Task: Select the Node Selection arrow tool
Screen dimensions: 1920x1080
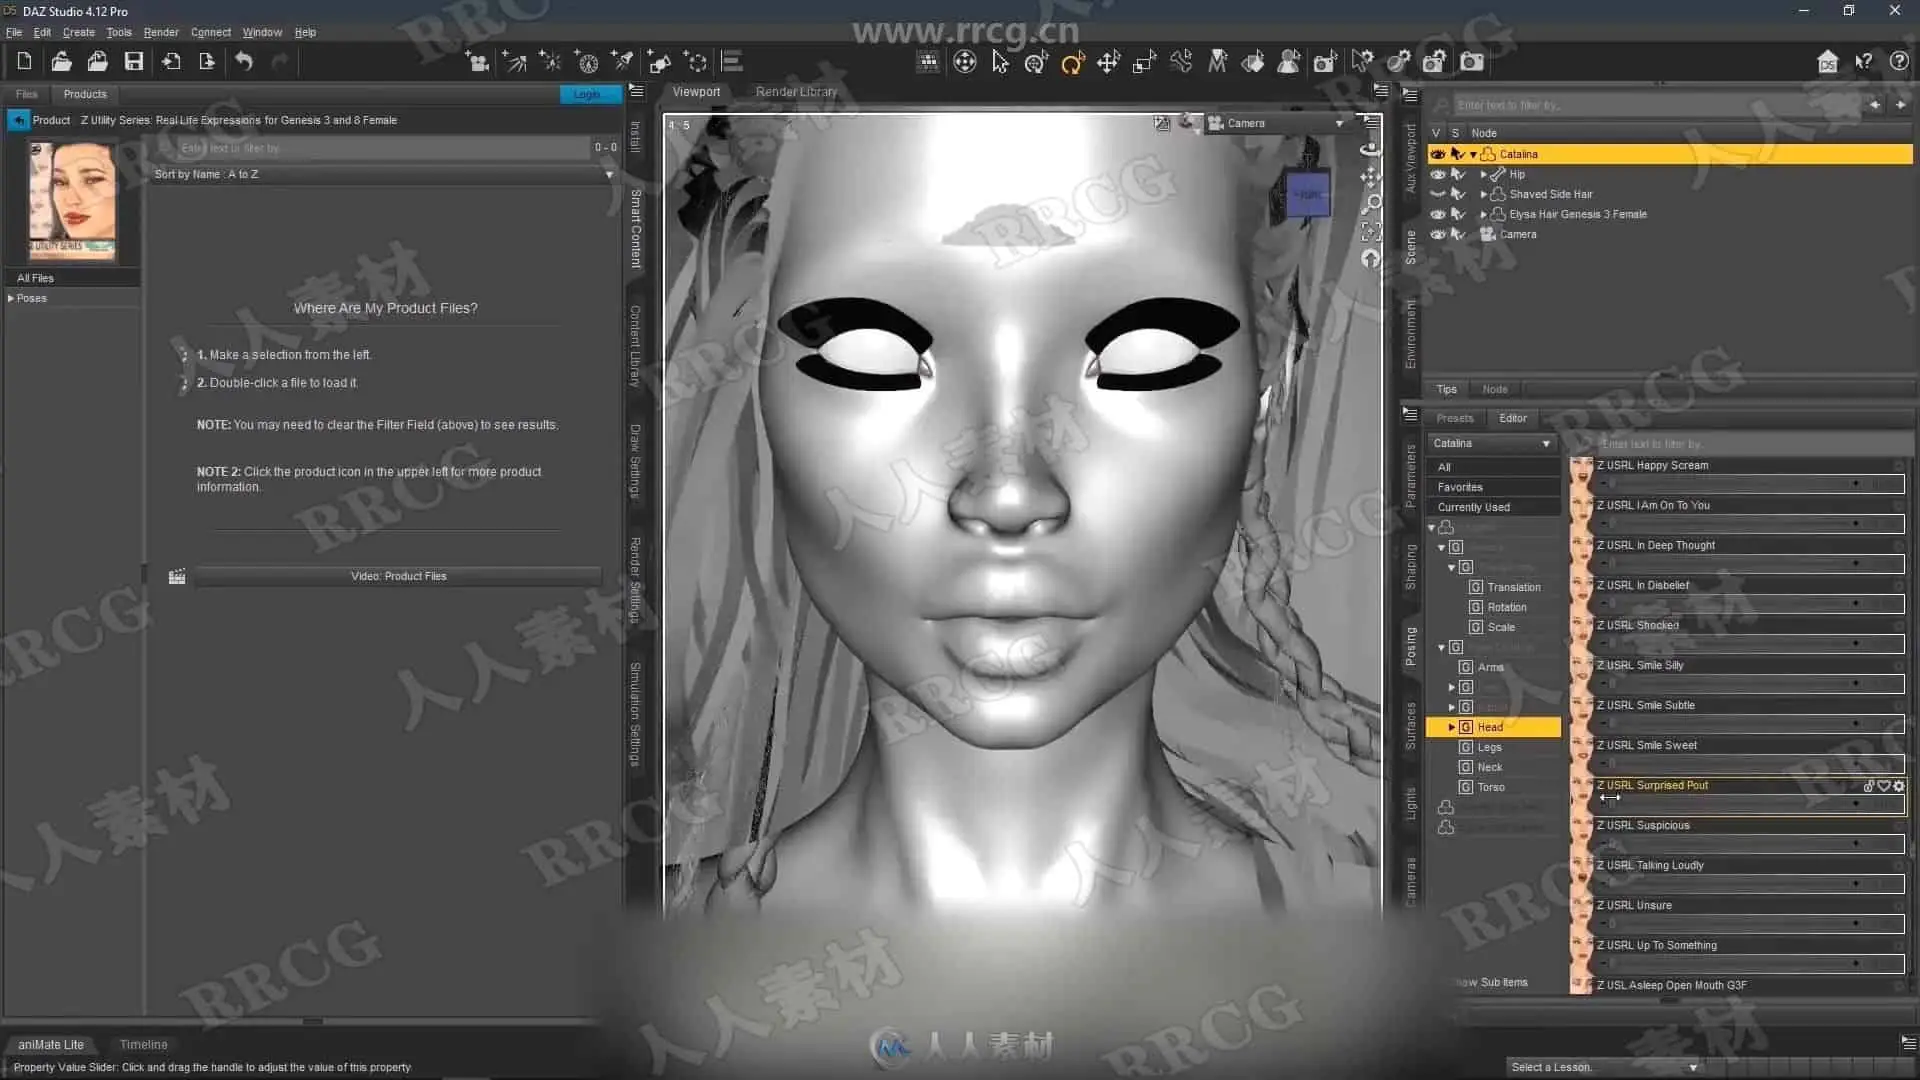Action: (x=1000, y=63)
